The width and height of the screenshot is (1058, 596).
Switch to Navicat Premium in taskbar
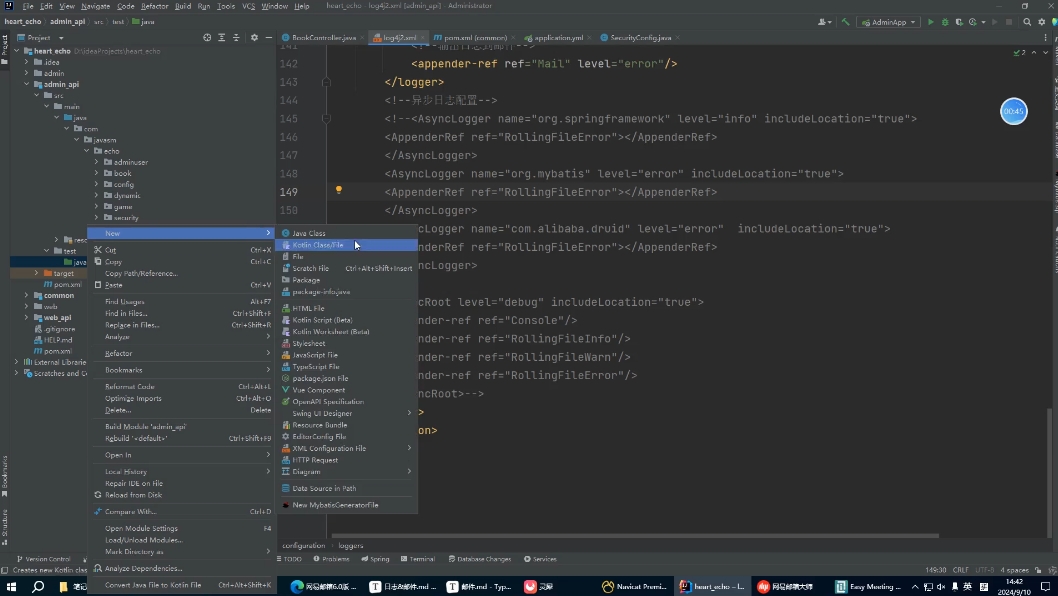click(634, 587)
